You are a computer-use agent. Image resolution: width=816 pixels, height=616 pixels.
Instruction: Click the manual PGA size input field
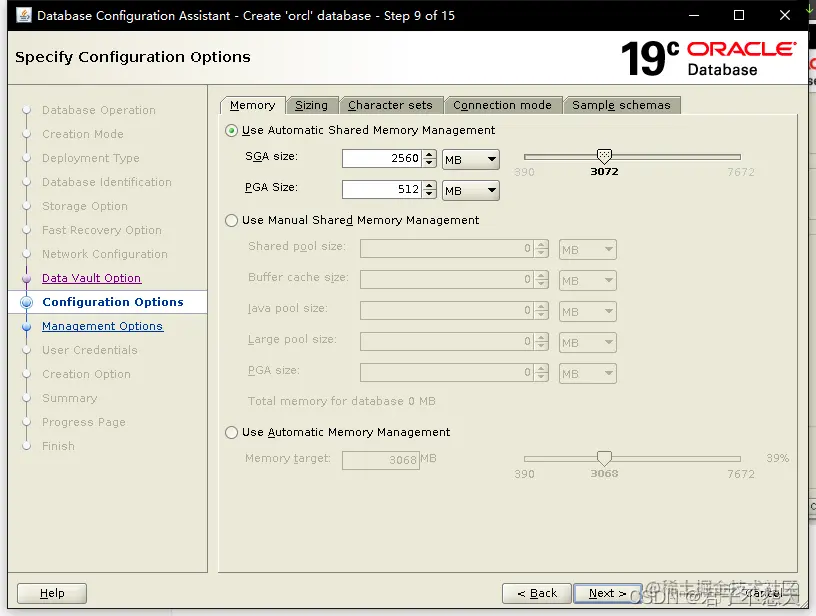tap(447, 373)
